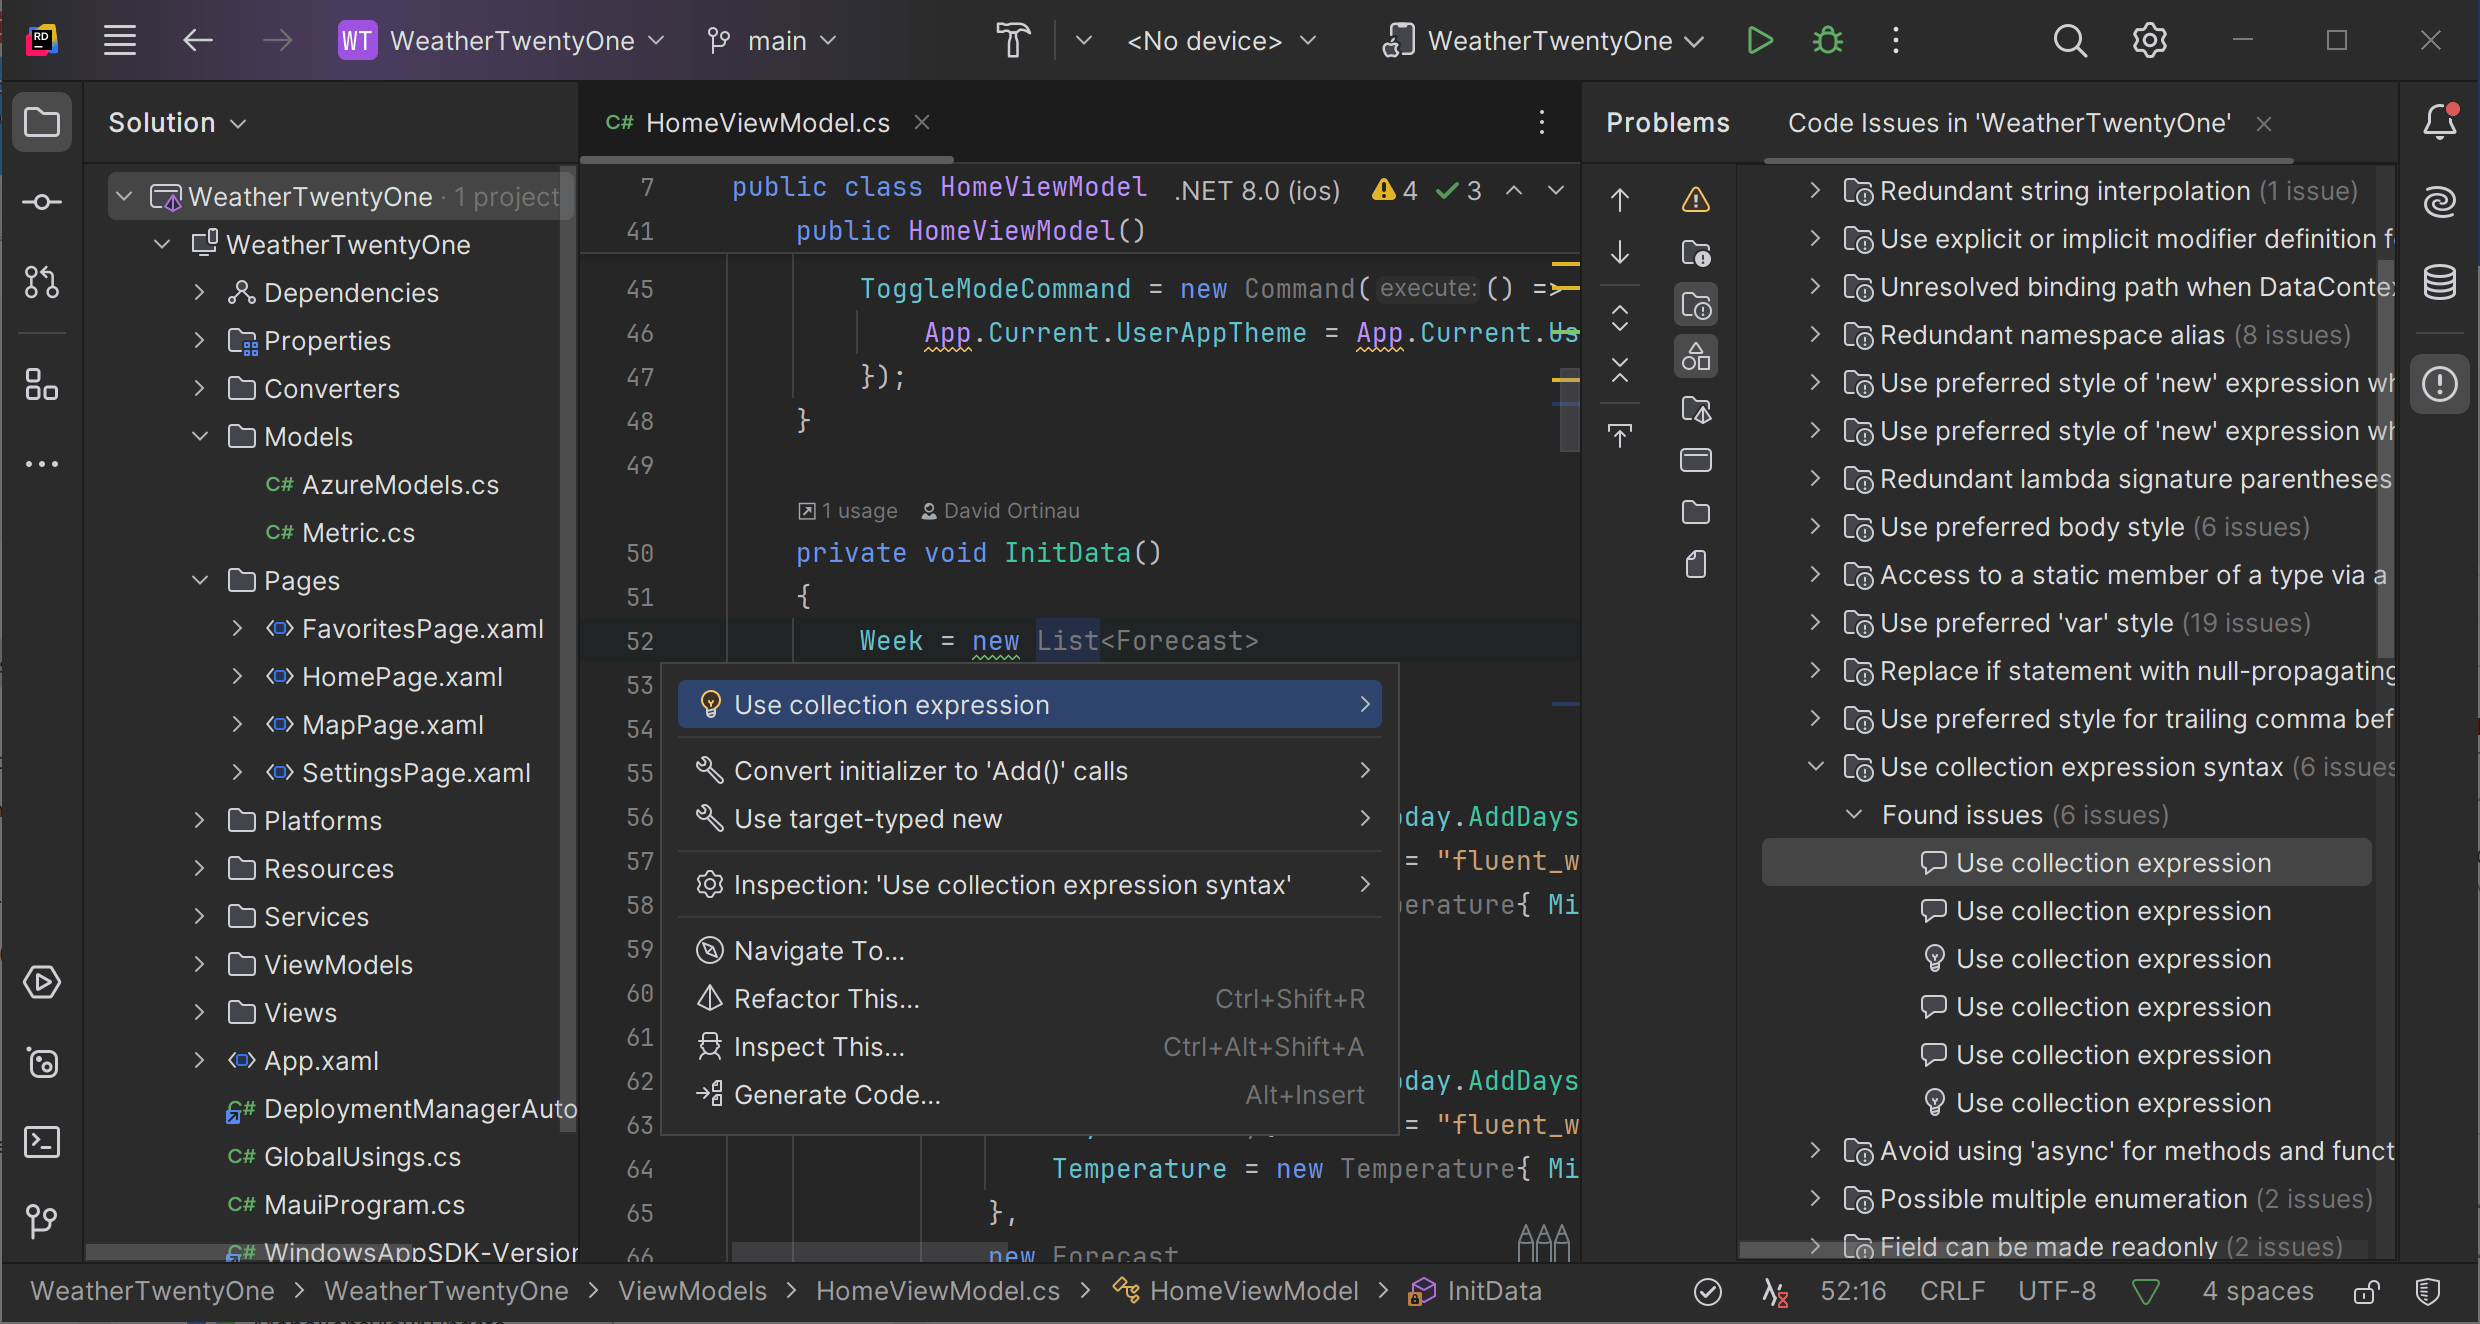This screenshot has height=1324, width=2480.
Task: Open the Commit tool window
Action: pos(42,203)
